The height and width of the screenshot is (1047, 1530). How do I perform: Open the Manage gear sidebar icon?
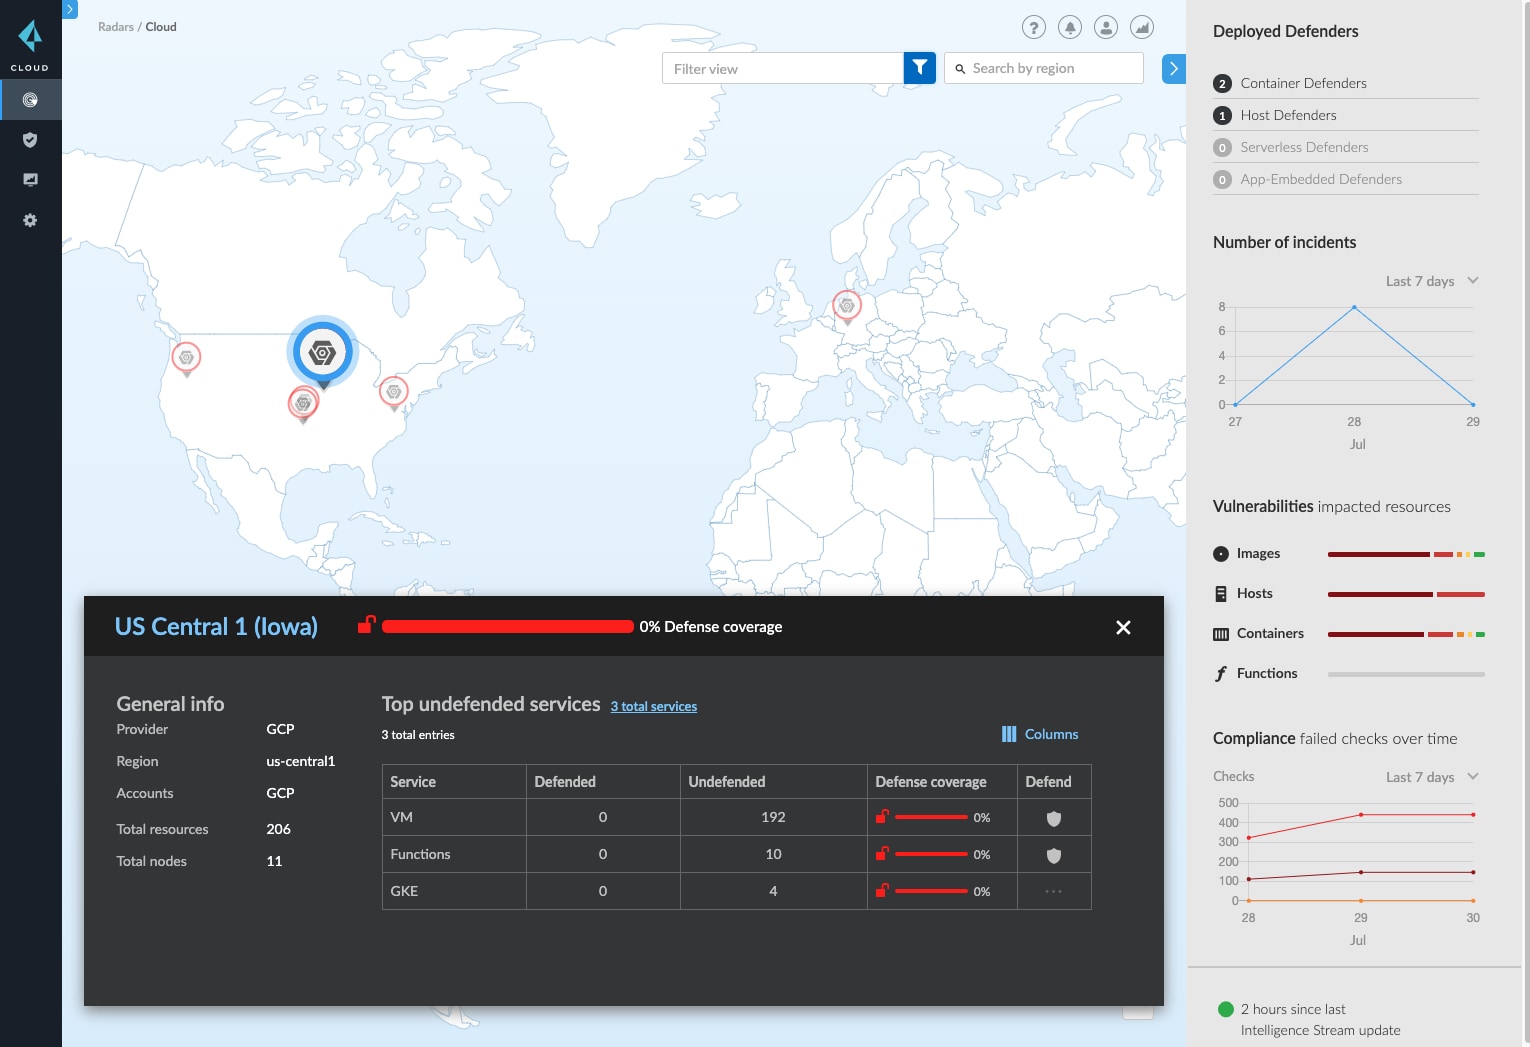pyautogui.click(x=30, y=220)
